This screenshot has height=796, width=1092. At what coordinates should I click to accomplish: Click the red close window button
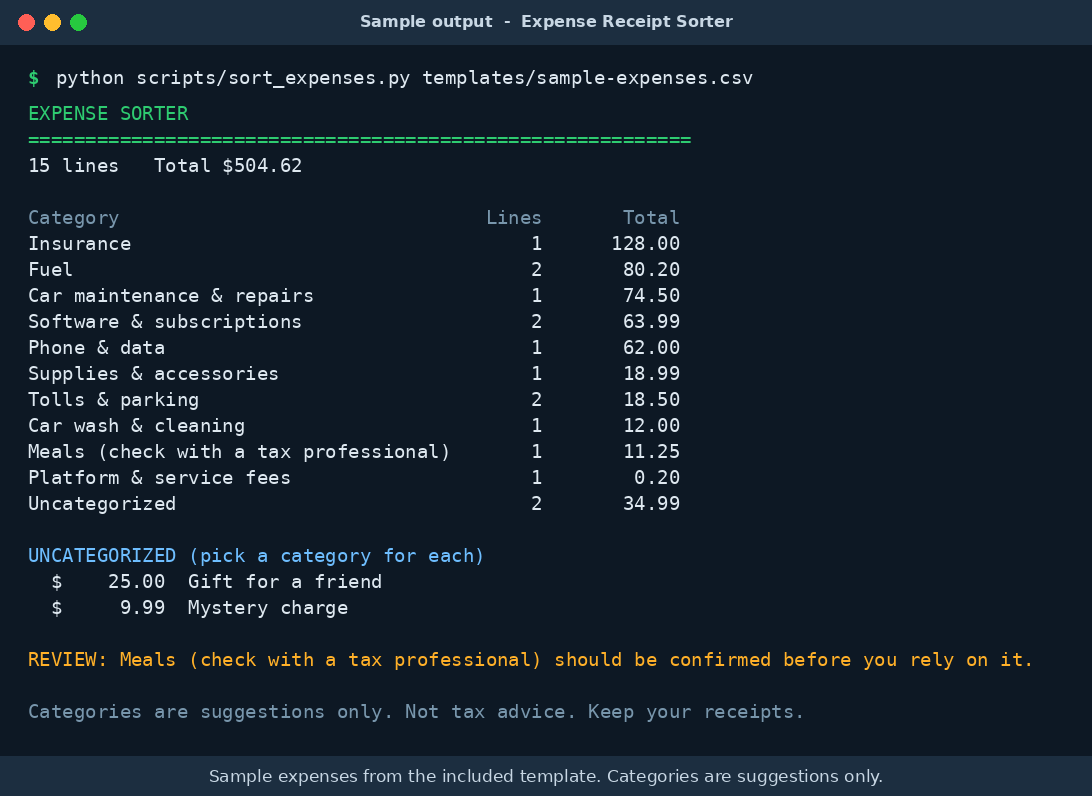click(x=26, y=22)
